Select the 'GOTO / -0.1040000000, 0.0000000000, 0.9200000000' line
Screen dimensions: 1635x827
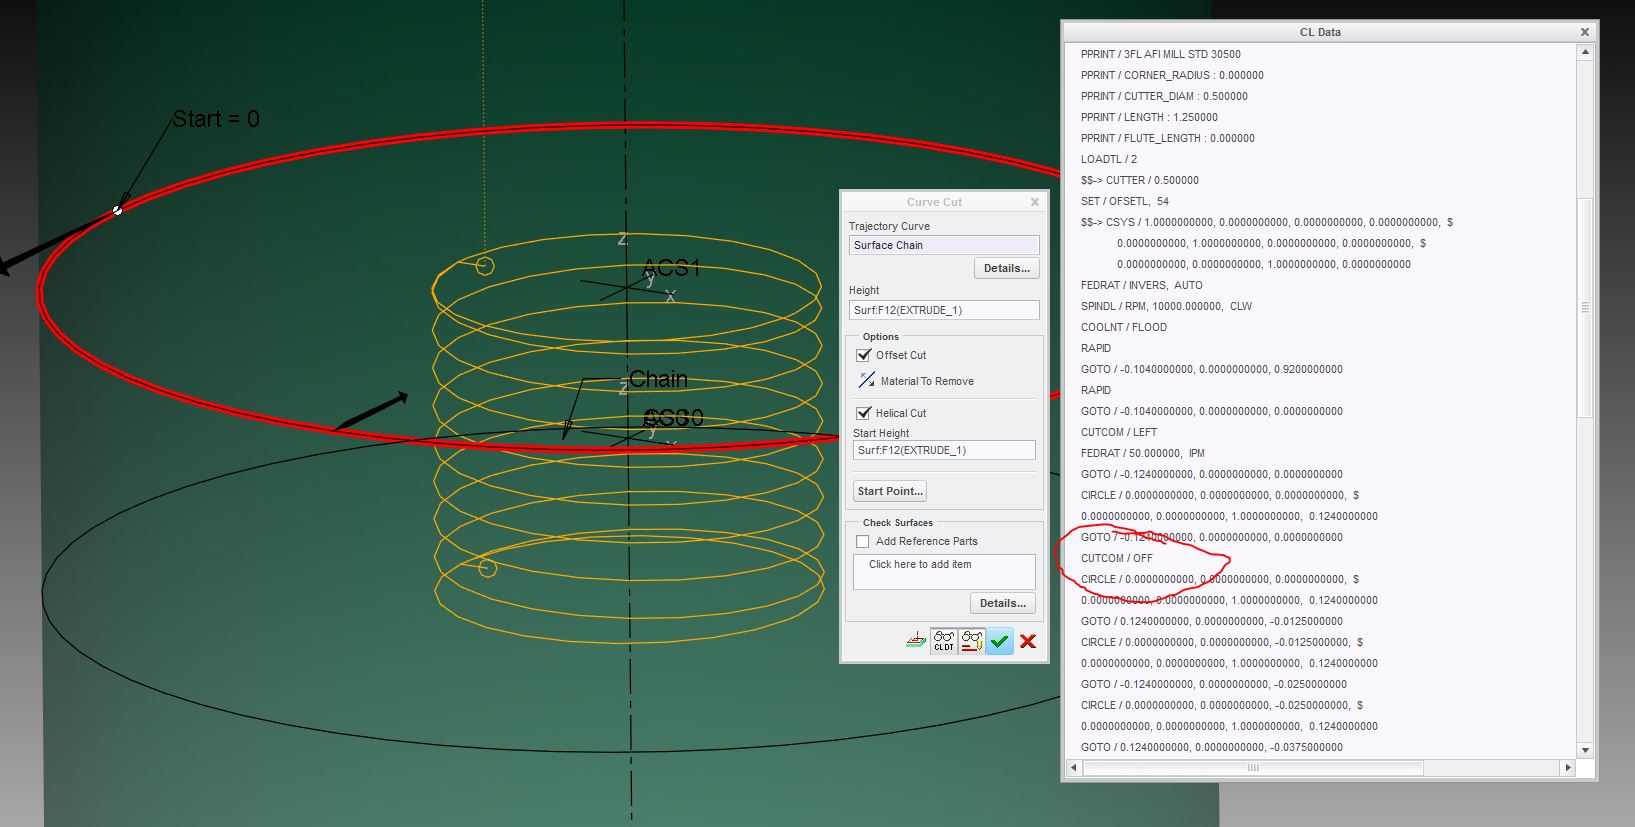tap(1212, 369)
